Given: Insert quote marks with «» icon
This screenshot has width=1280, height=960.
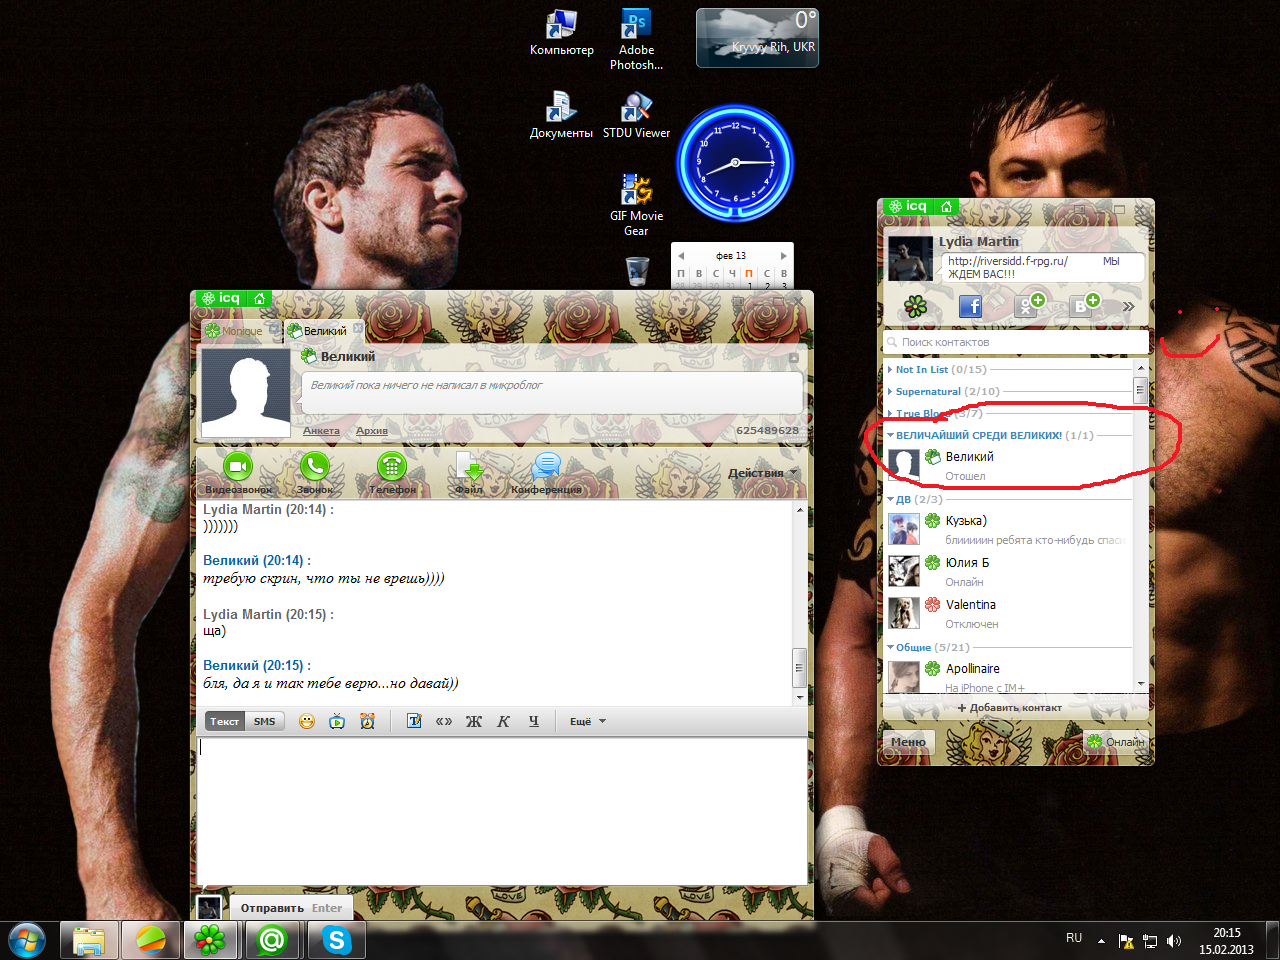Looking at the screenshot, I should pyautogui.click(x=444, y=721).
